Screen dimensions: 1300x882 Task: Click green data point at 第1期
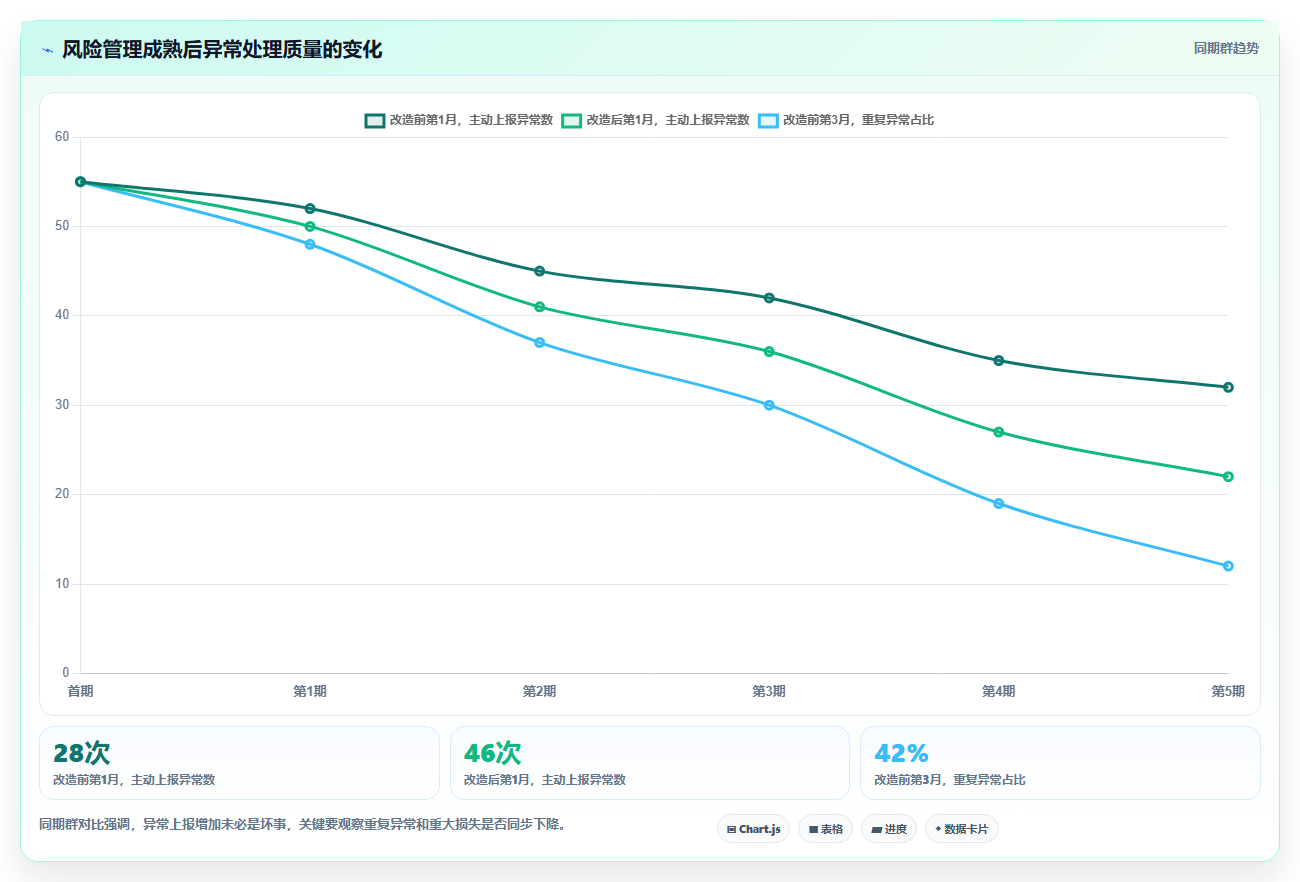click(310, 227)
